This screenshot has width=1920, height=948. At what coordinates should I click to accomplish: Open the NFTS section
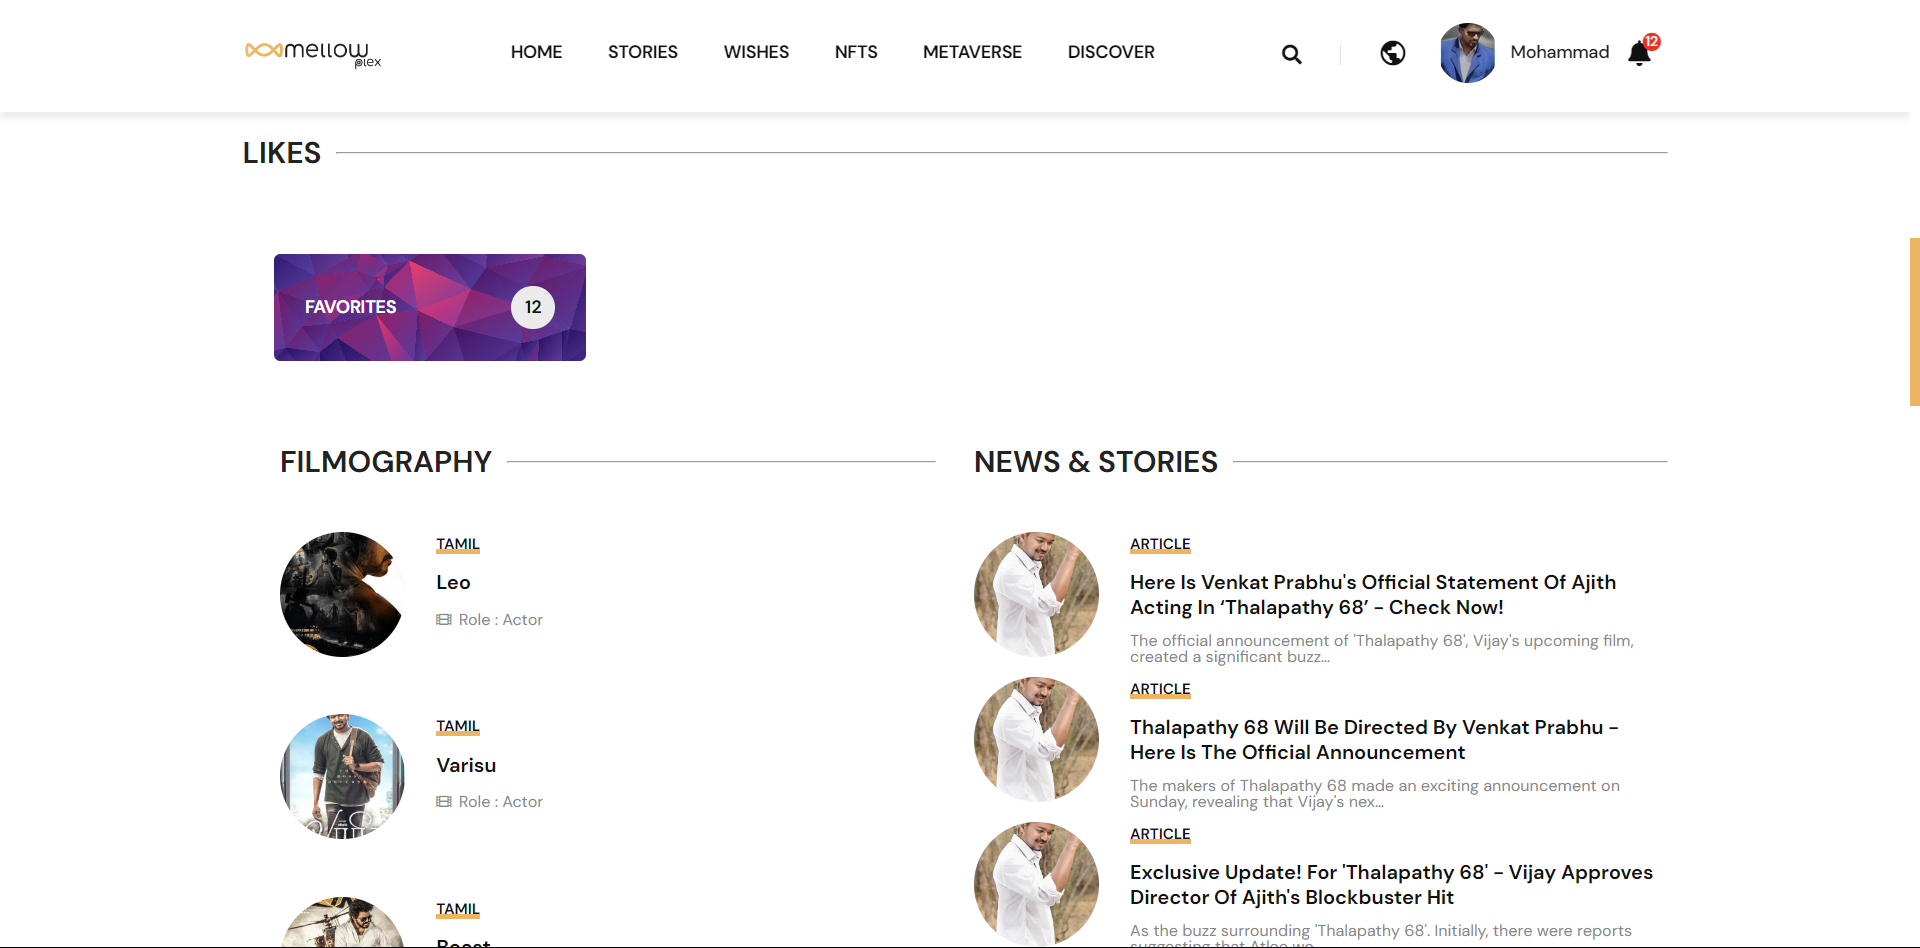[x=856, y=52]
